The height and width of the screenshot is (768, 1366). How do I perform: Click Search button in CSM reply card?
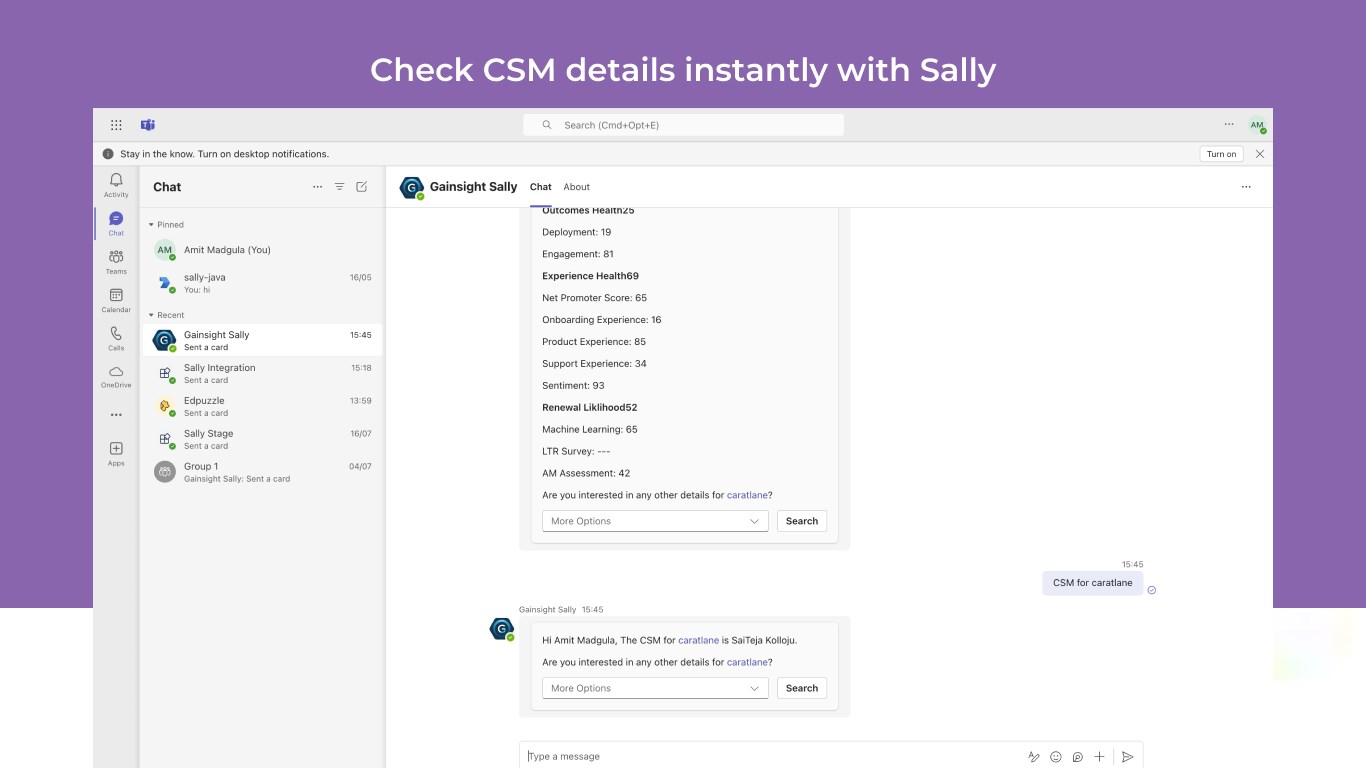(802, 688)
